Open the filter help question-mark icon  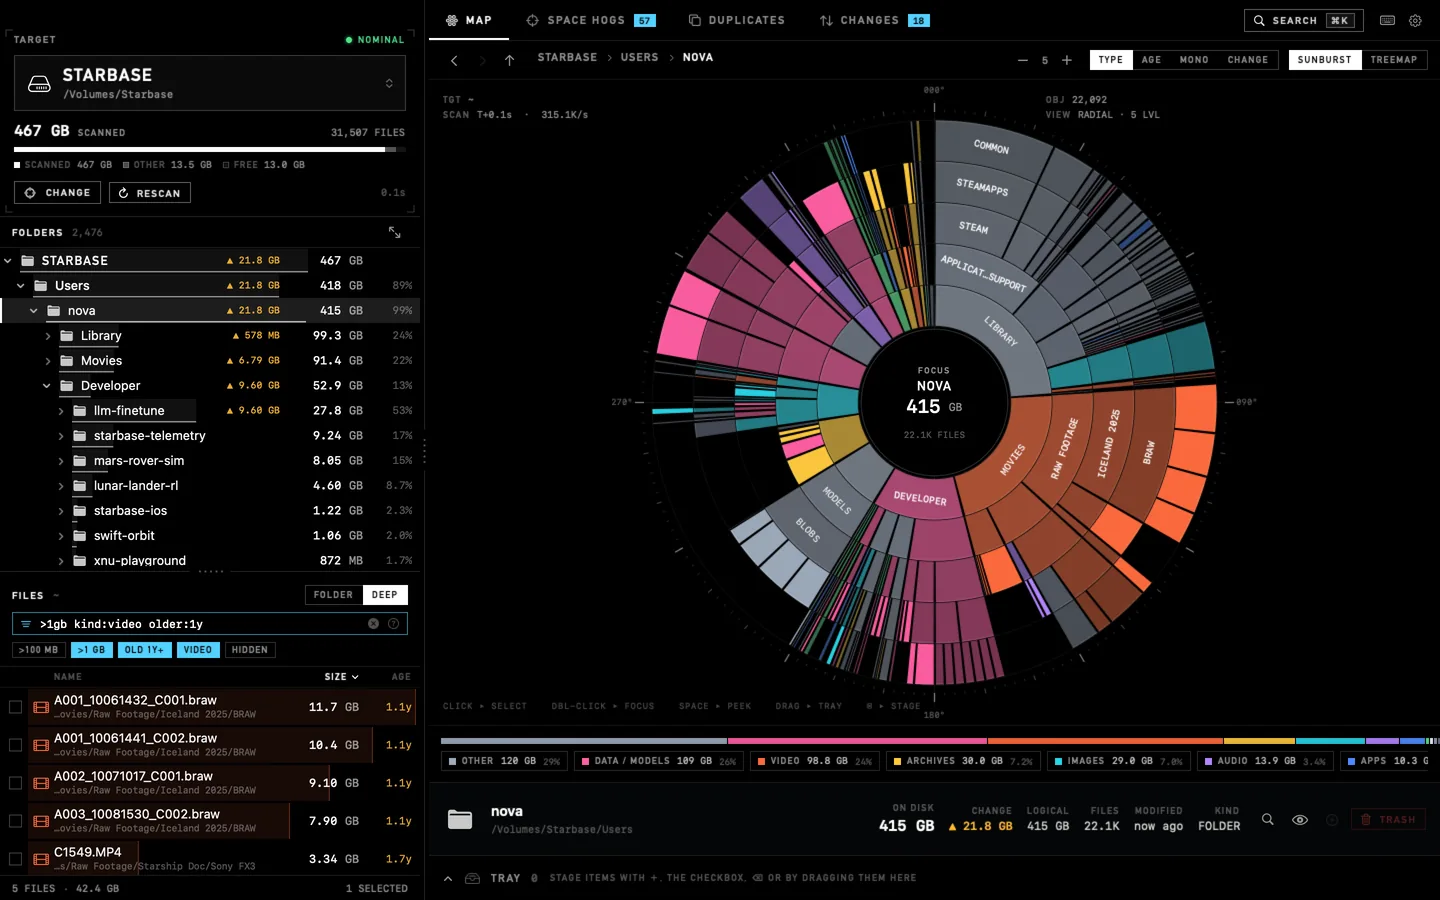point(393,623)
